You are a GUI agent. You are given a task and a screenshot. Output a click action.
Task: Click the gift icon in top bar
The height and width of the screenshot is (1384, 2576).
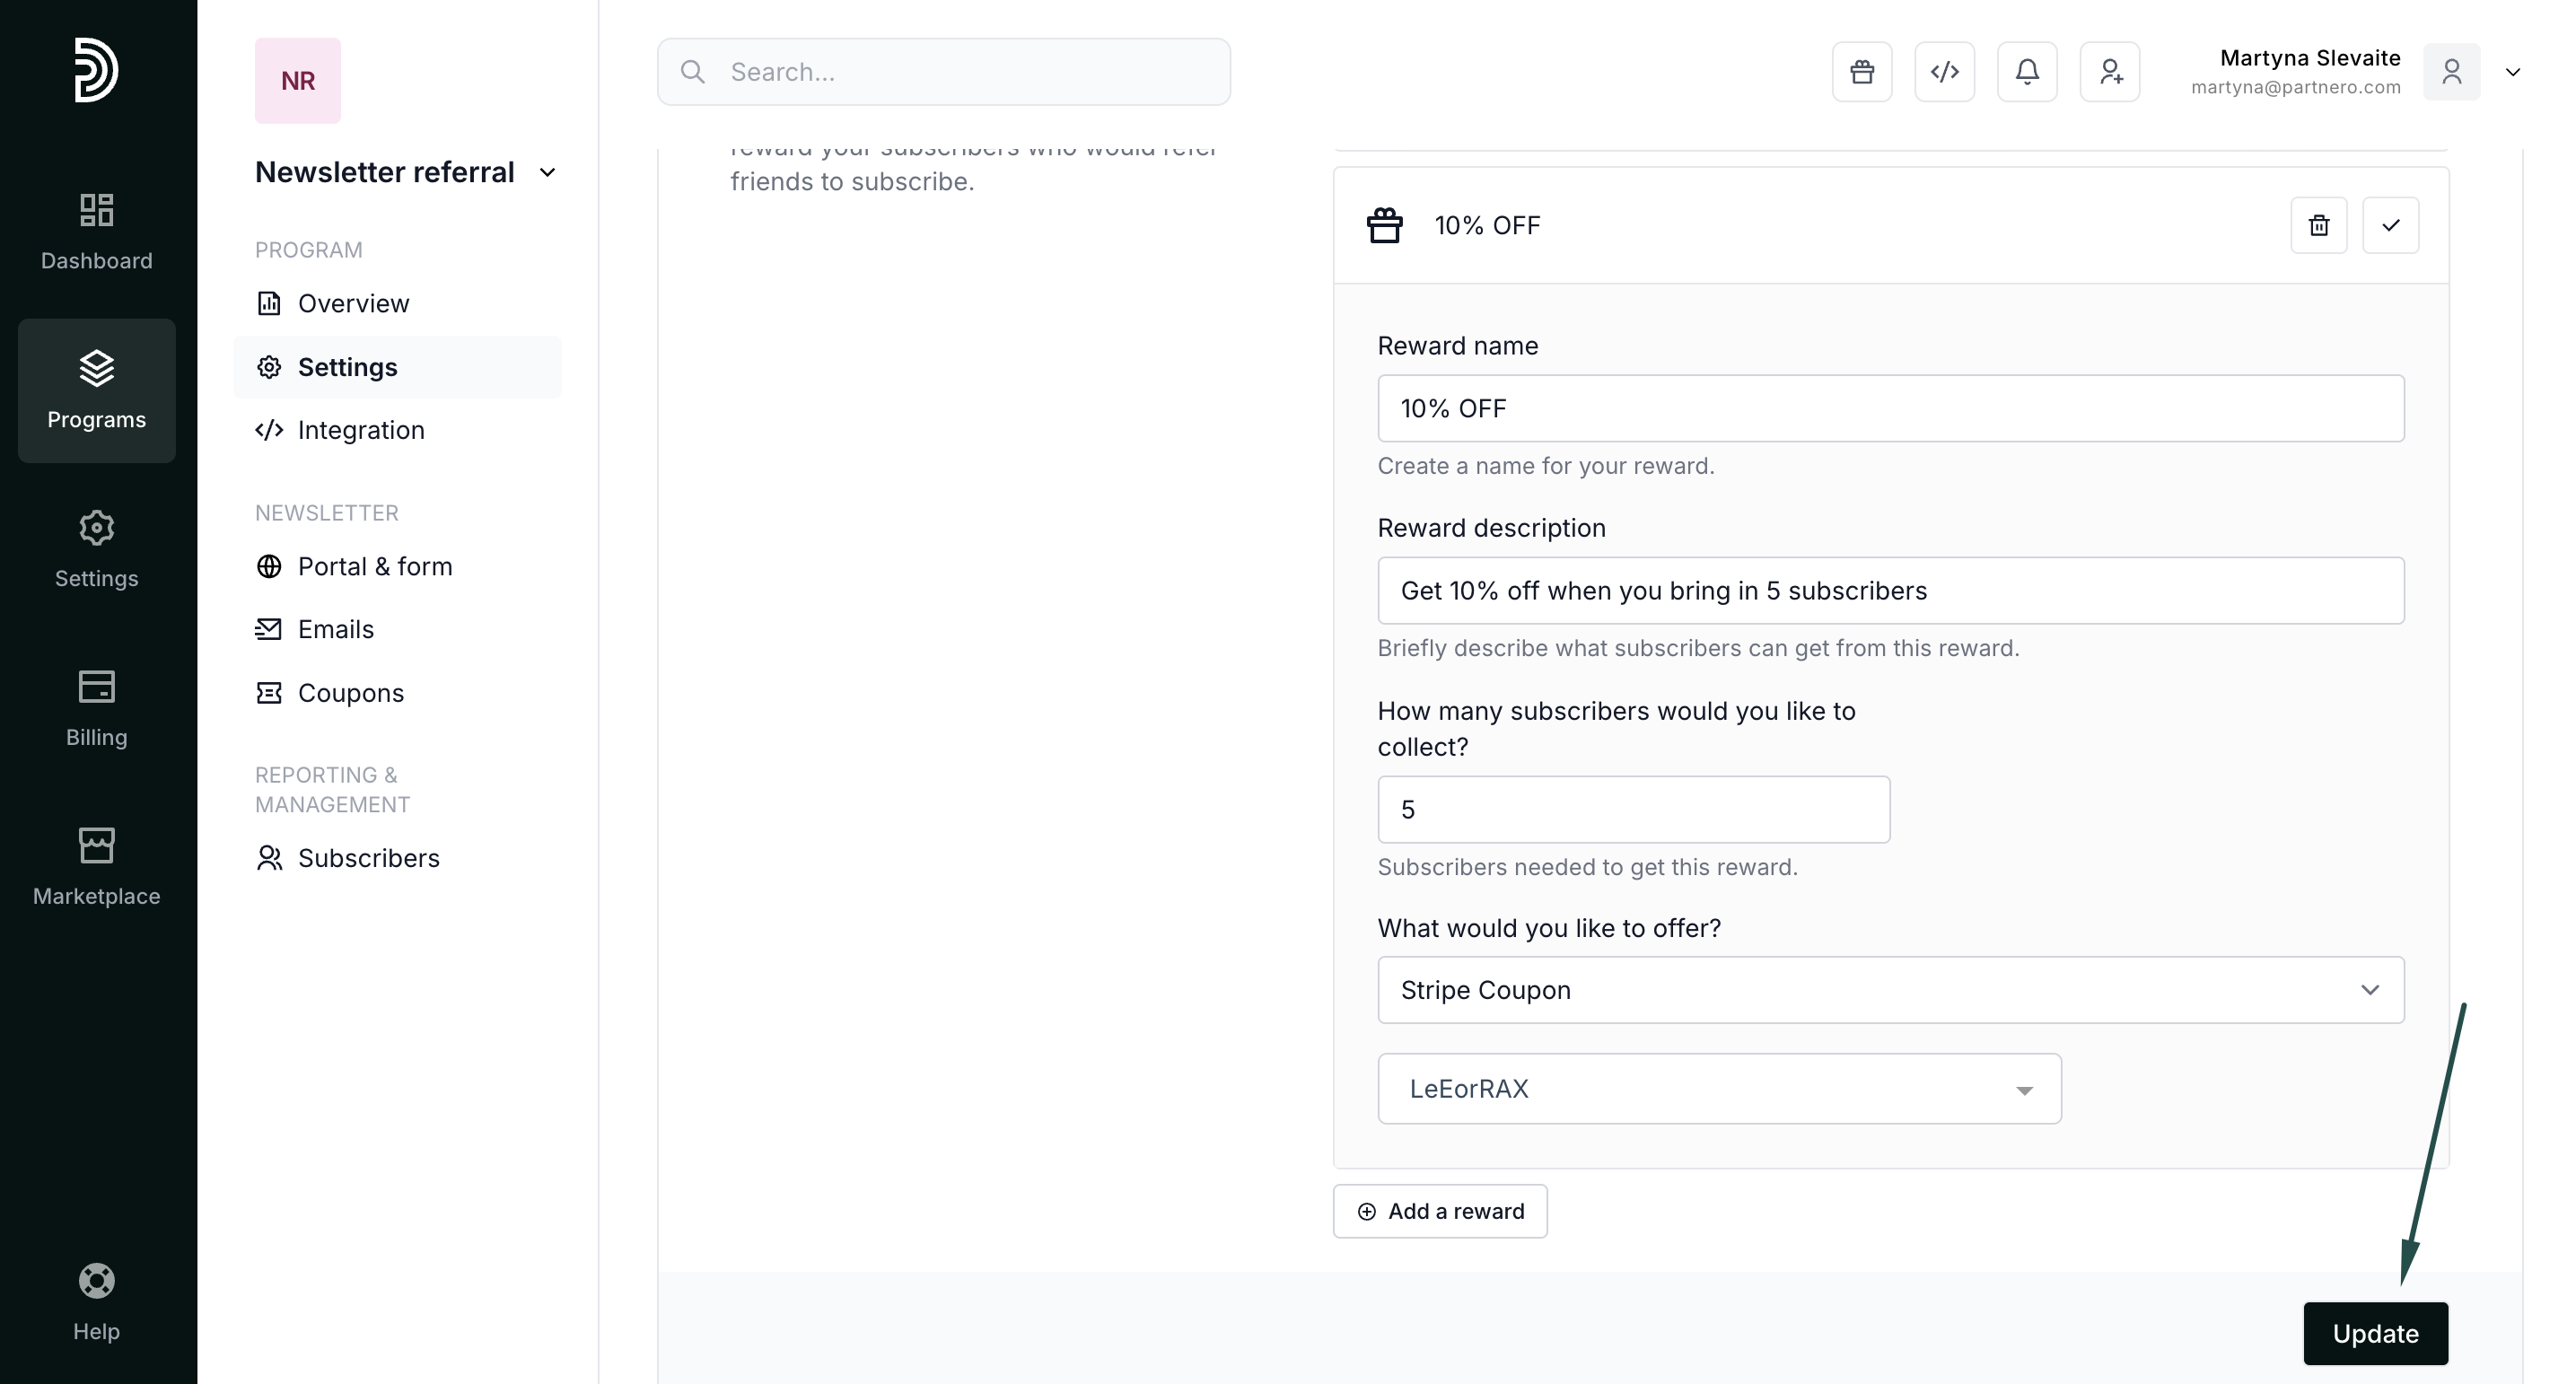tap(1861, 72)
